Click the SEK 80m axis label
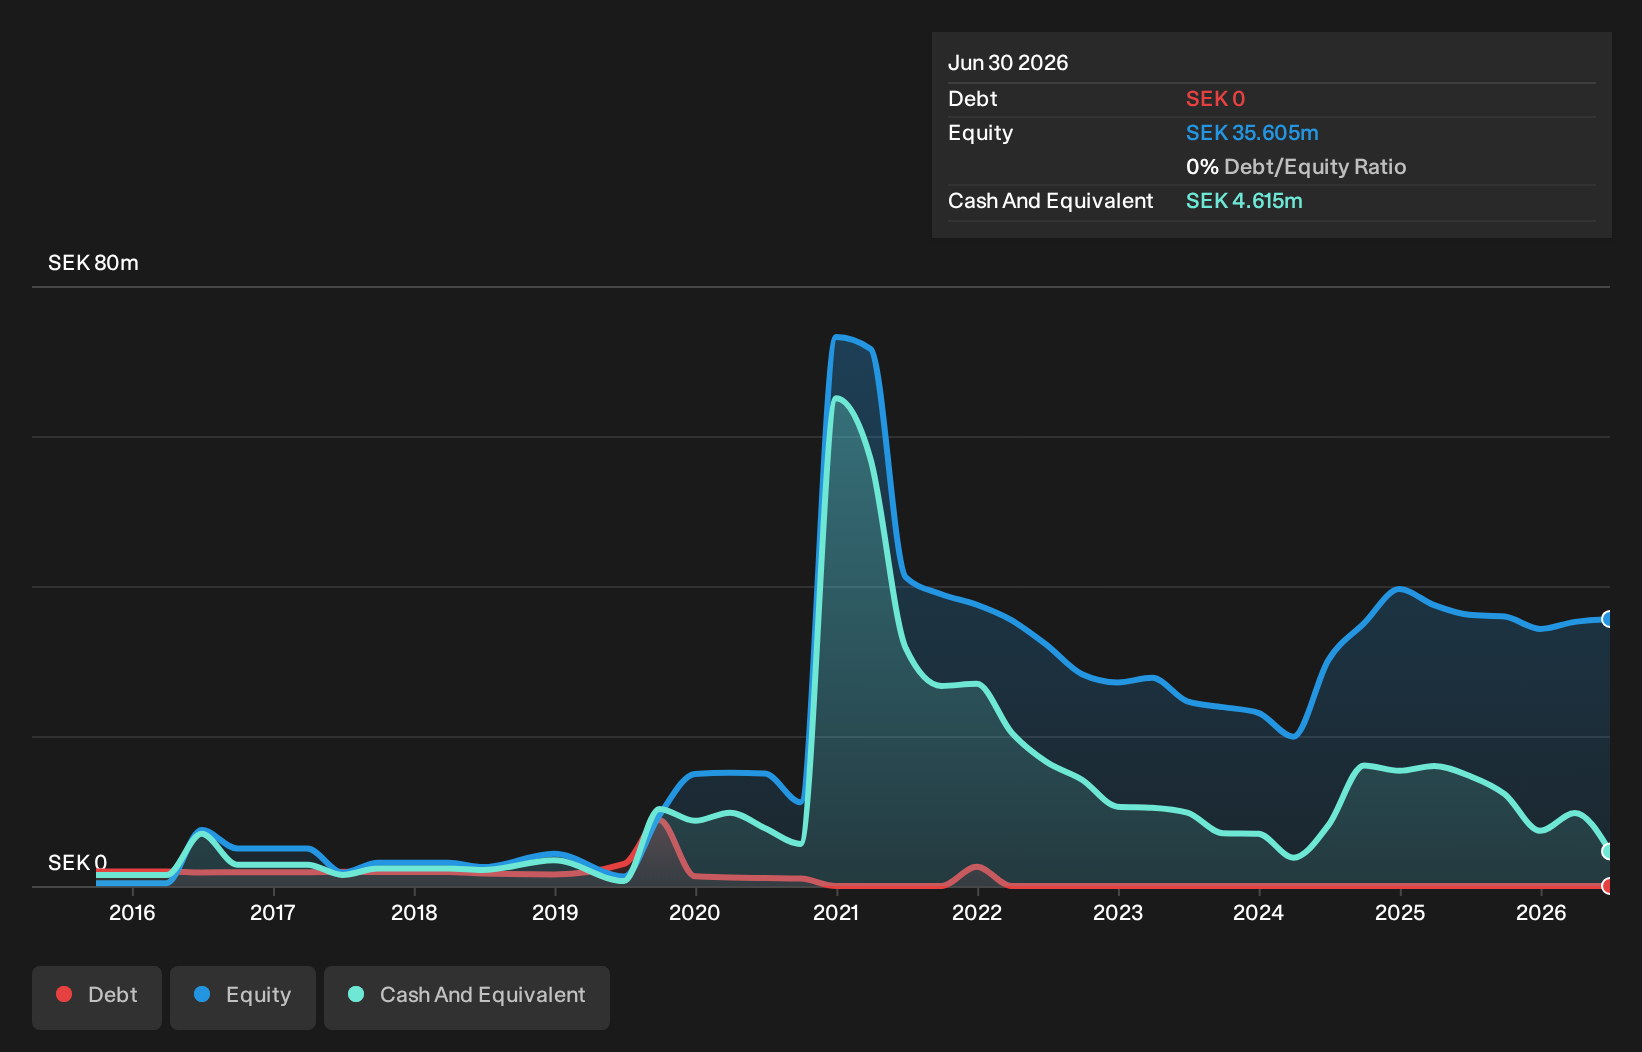The height and width of the screenshot is (1052, 1642). coord(93,263)
